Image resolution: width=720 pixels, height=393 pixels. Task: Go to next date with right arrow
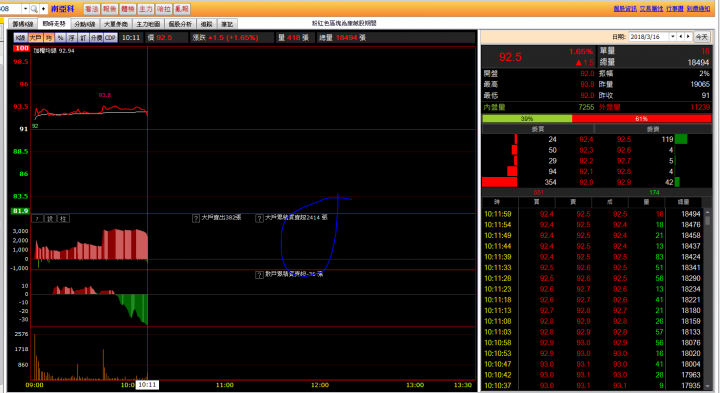click(x=688, y=37)
